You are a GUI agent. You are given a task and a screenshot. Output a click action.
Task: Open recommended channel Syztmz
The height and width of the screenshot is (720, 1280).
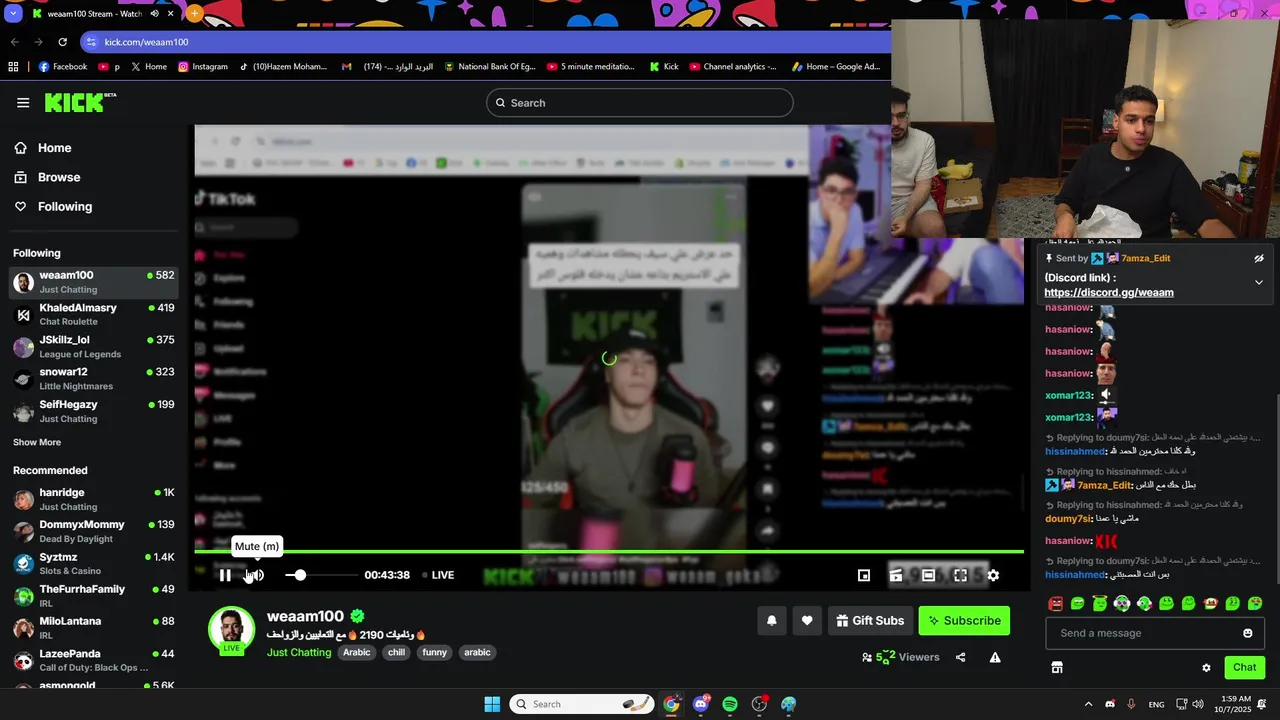click(x=94, y=564)
